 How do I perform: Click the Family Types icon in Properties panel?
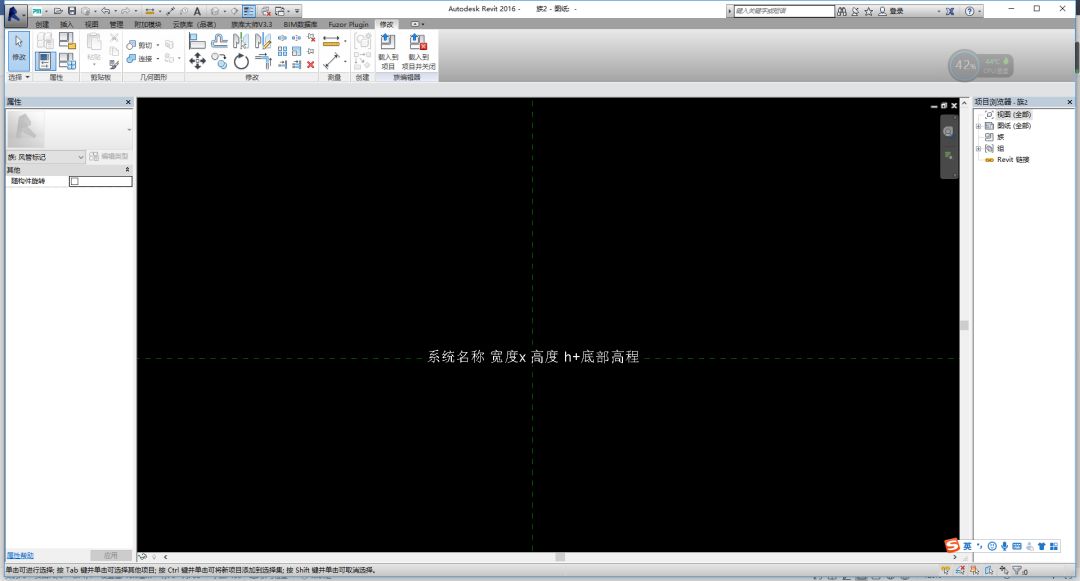(67, 61)
